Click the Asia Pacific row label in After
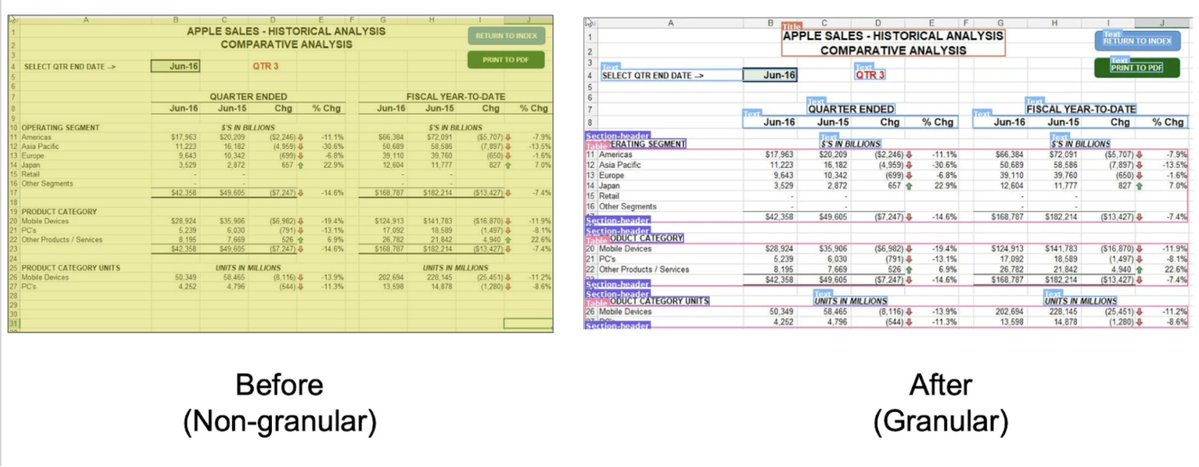The width and height of the screenshot is (1199, 467). point(621,164)
